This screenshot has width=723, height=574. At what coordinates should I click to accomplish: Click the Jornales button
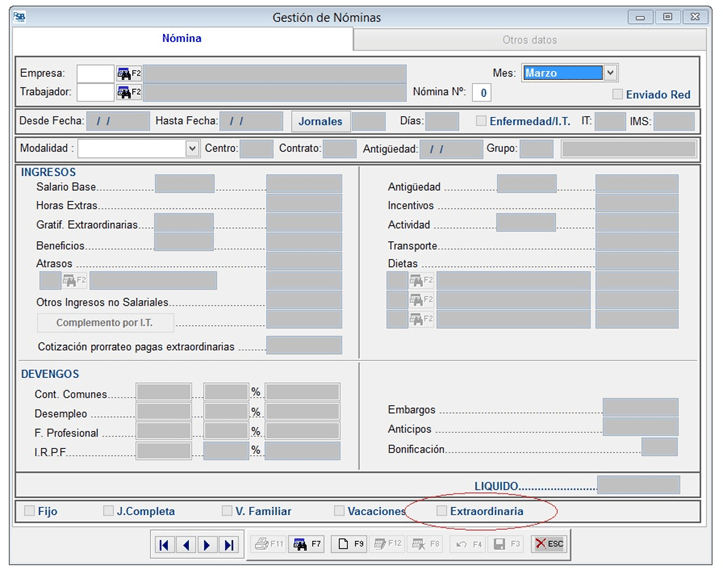pyautogui.click(x=320, y=121)
